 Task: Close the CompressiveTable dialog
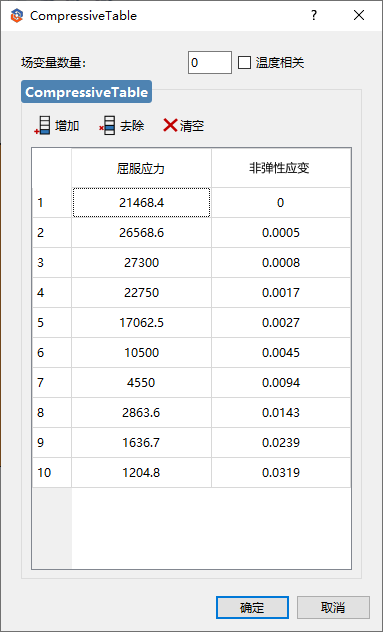(x=358, y=15)
